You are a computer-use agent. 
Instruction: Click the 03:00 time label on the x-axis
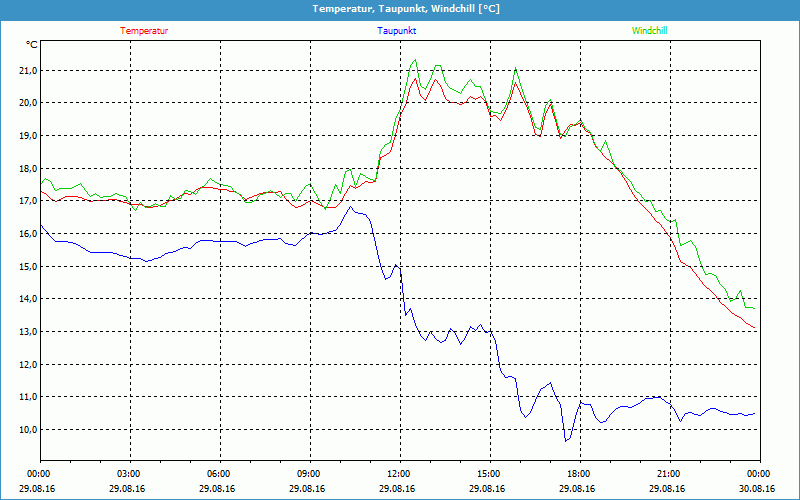coord(129,474)
